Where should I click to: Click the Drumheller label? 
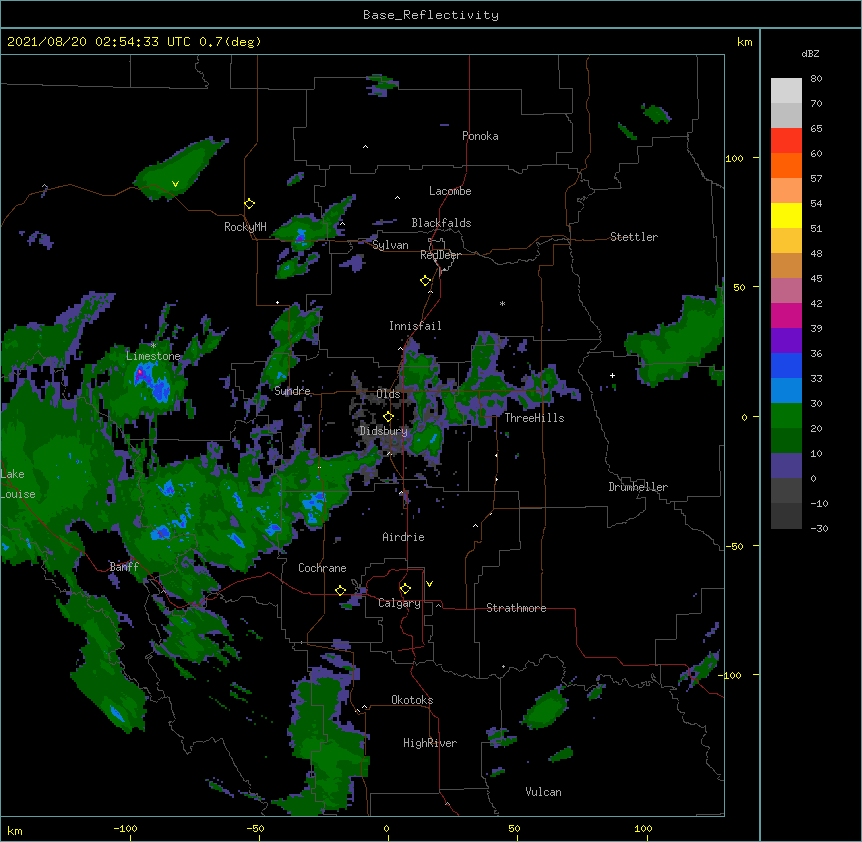coord(638,487)
